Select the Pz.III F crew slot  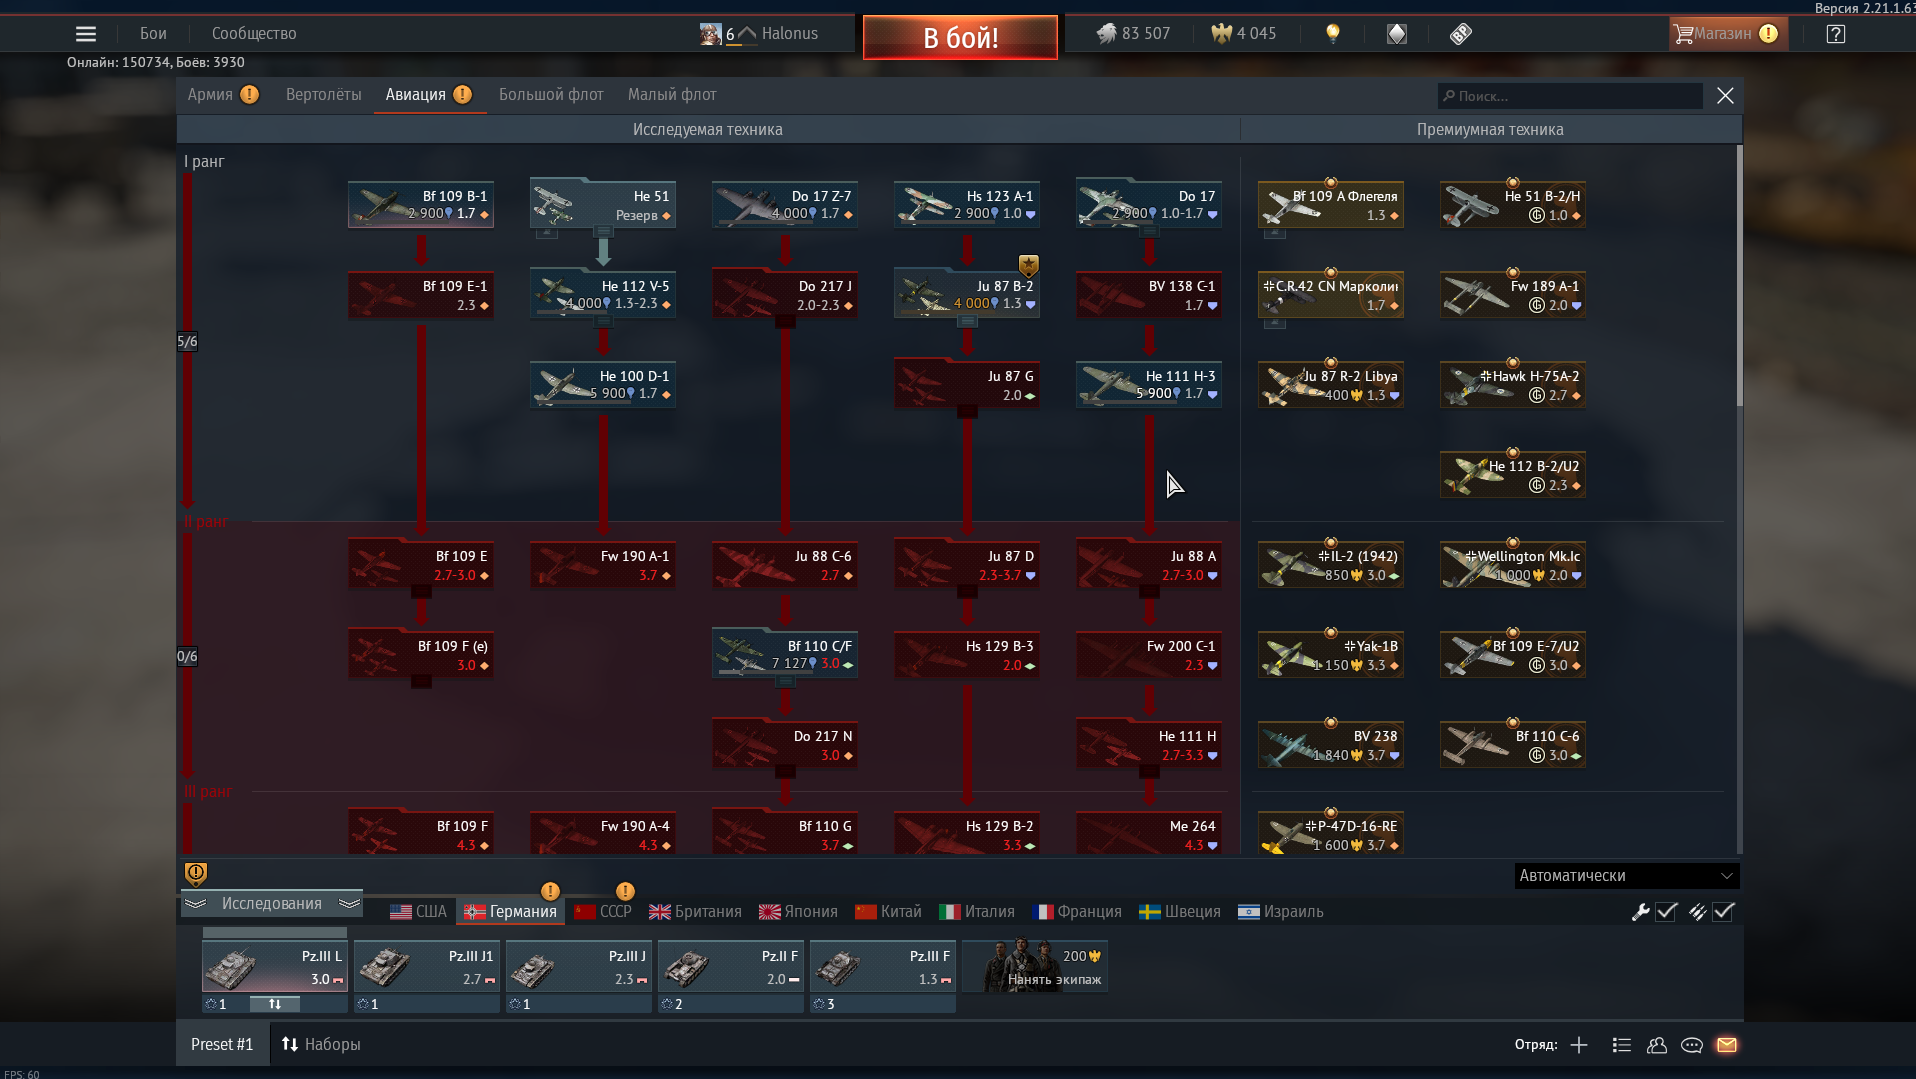(883, 967)
